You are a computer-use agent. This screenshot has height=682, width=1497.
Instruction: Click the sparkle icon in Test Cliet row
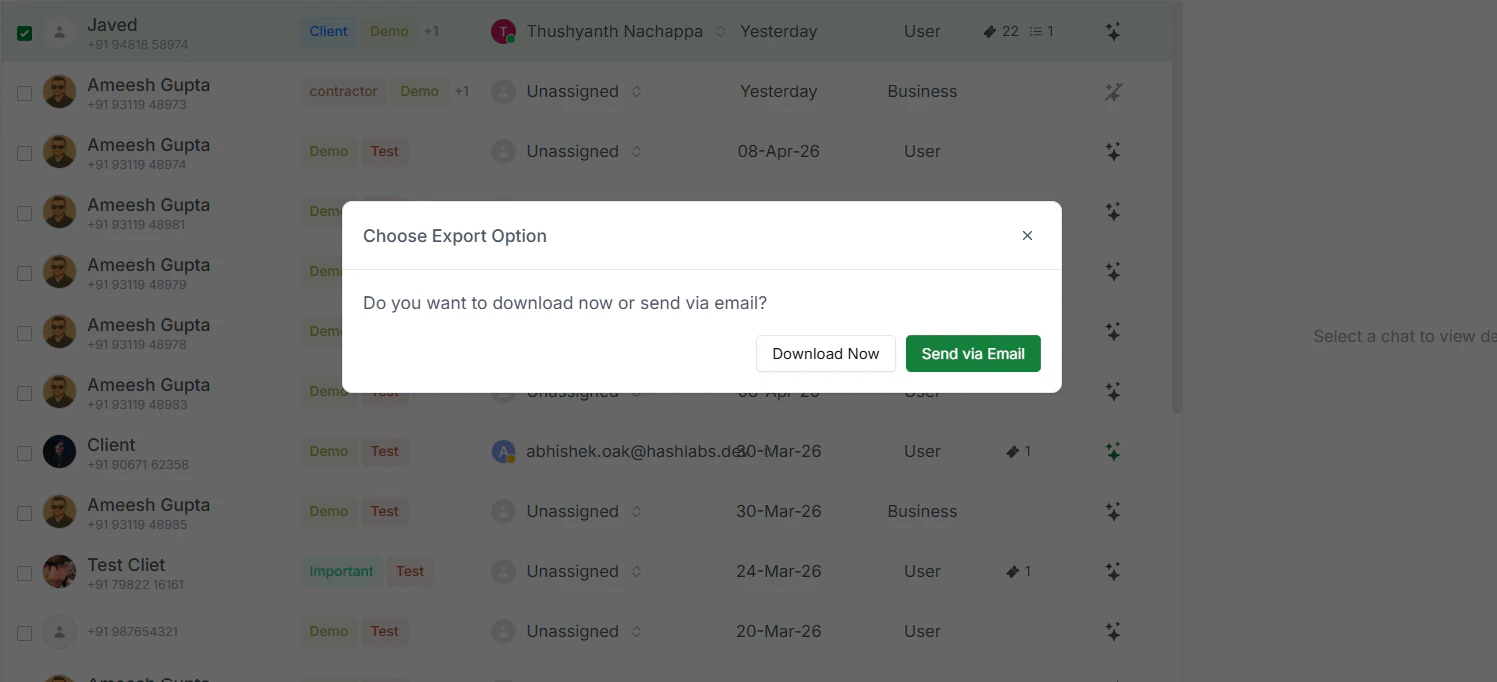pos(1113,571)
